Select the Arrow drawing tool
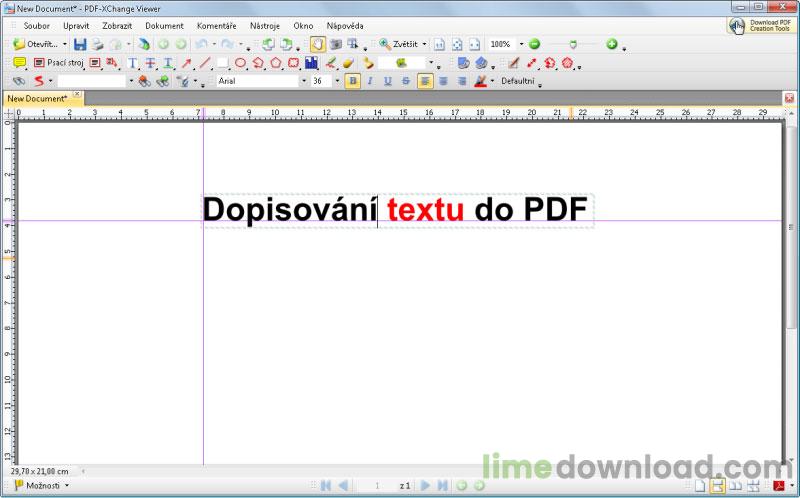The image size is (800, 498). (186, 63)
